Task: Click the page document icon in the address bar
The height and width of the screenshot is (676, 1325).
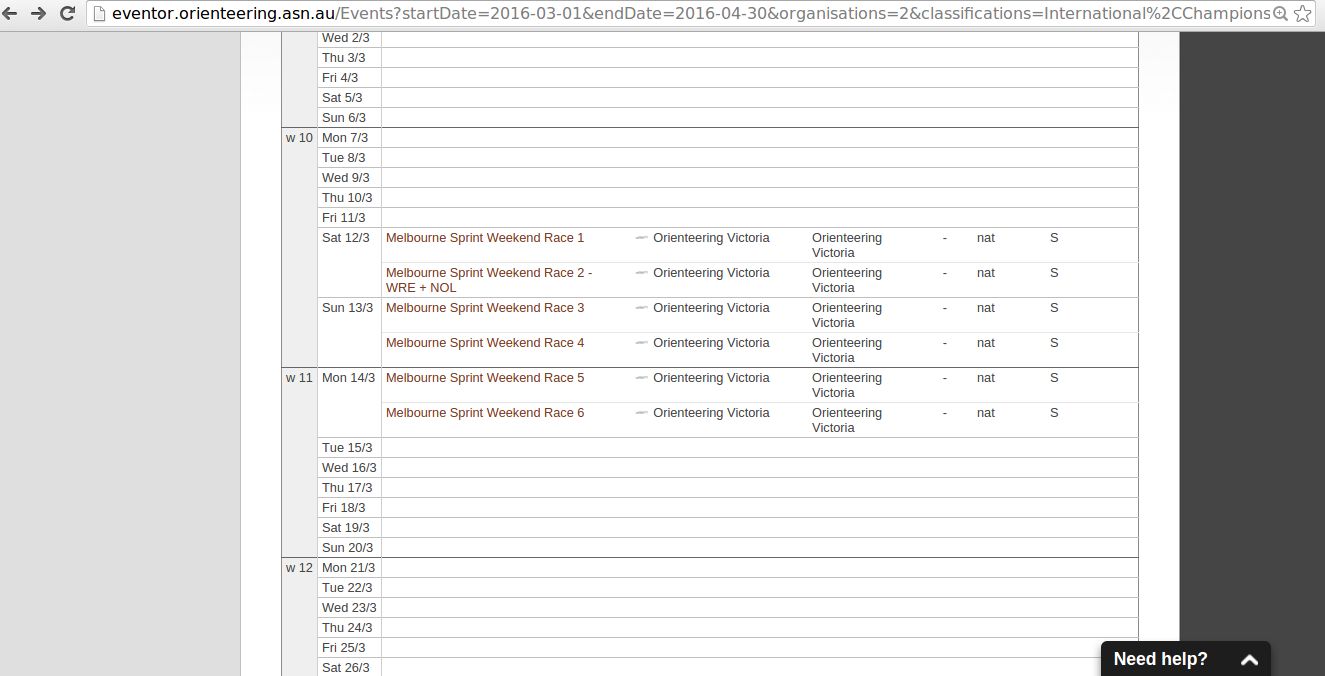Action: (99, 14)
